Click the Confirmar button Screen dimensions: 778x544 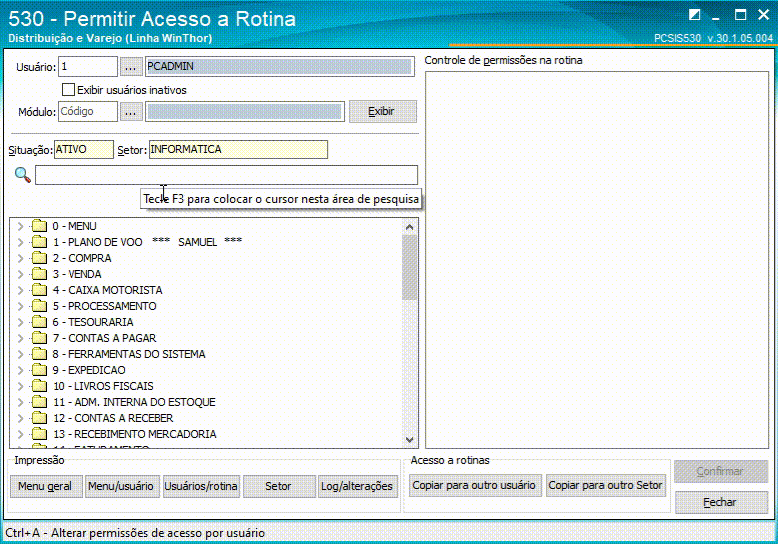point(720,472)
